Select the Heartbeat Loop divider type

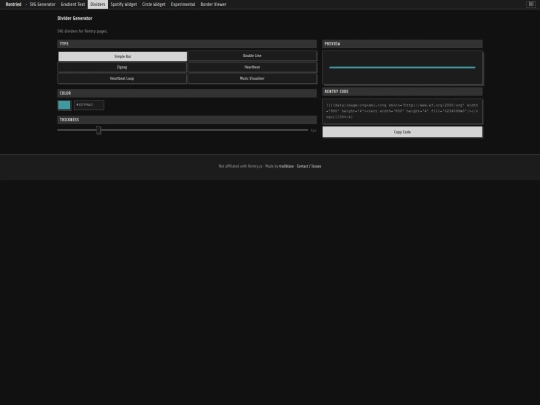point(122,79)
